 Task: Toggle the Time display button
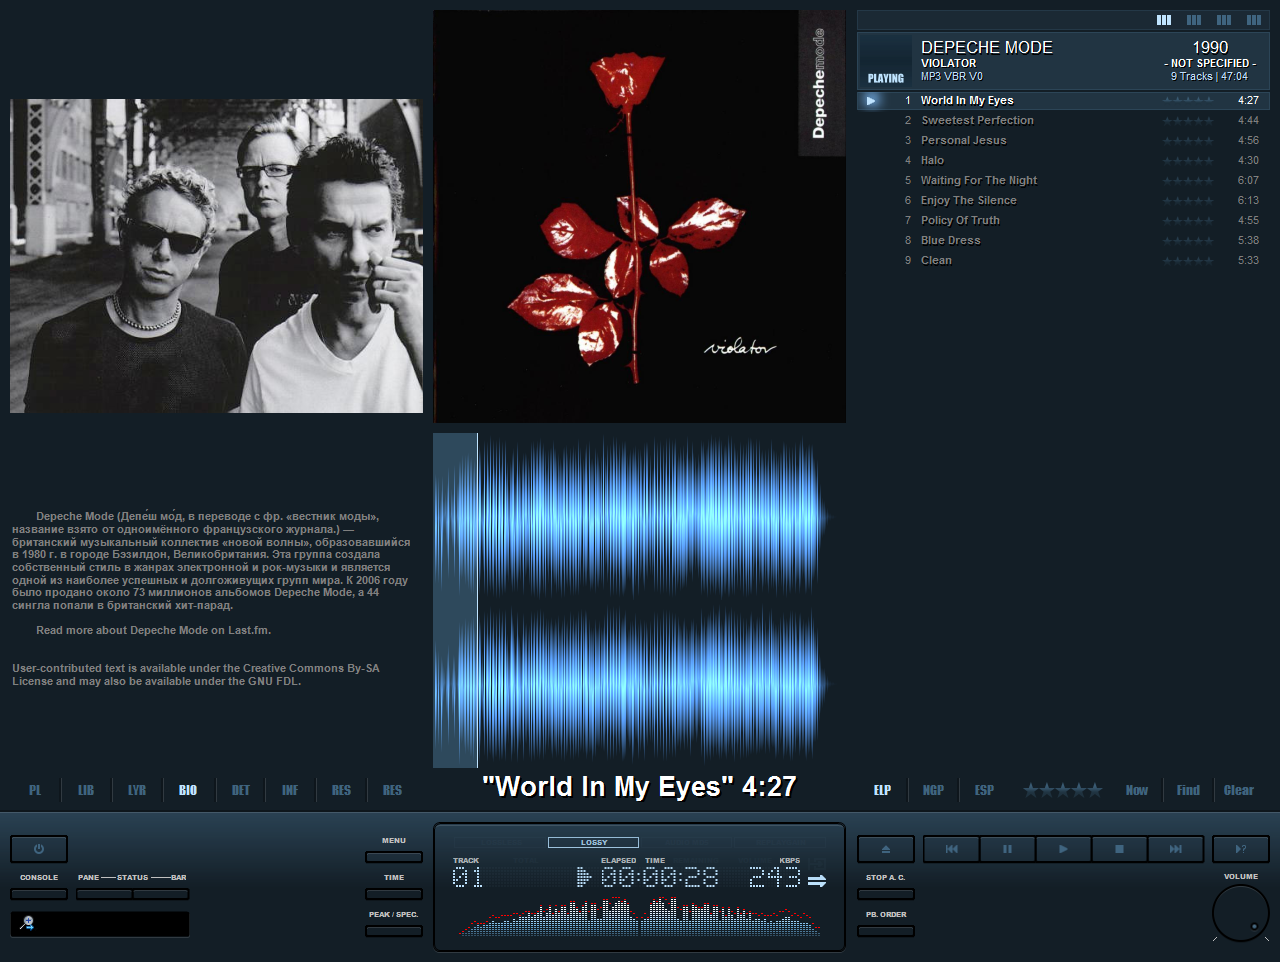394,894
